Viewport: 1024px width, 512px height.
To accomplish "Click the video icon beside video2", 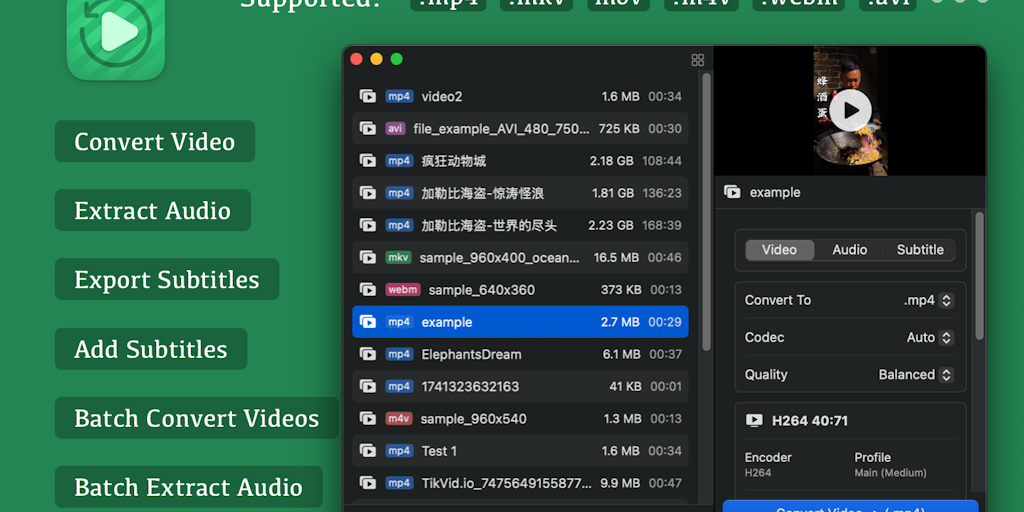I will pyautogui.click(x=367, y=97).
